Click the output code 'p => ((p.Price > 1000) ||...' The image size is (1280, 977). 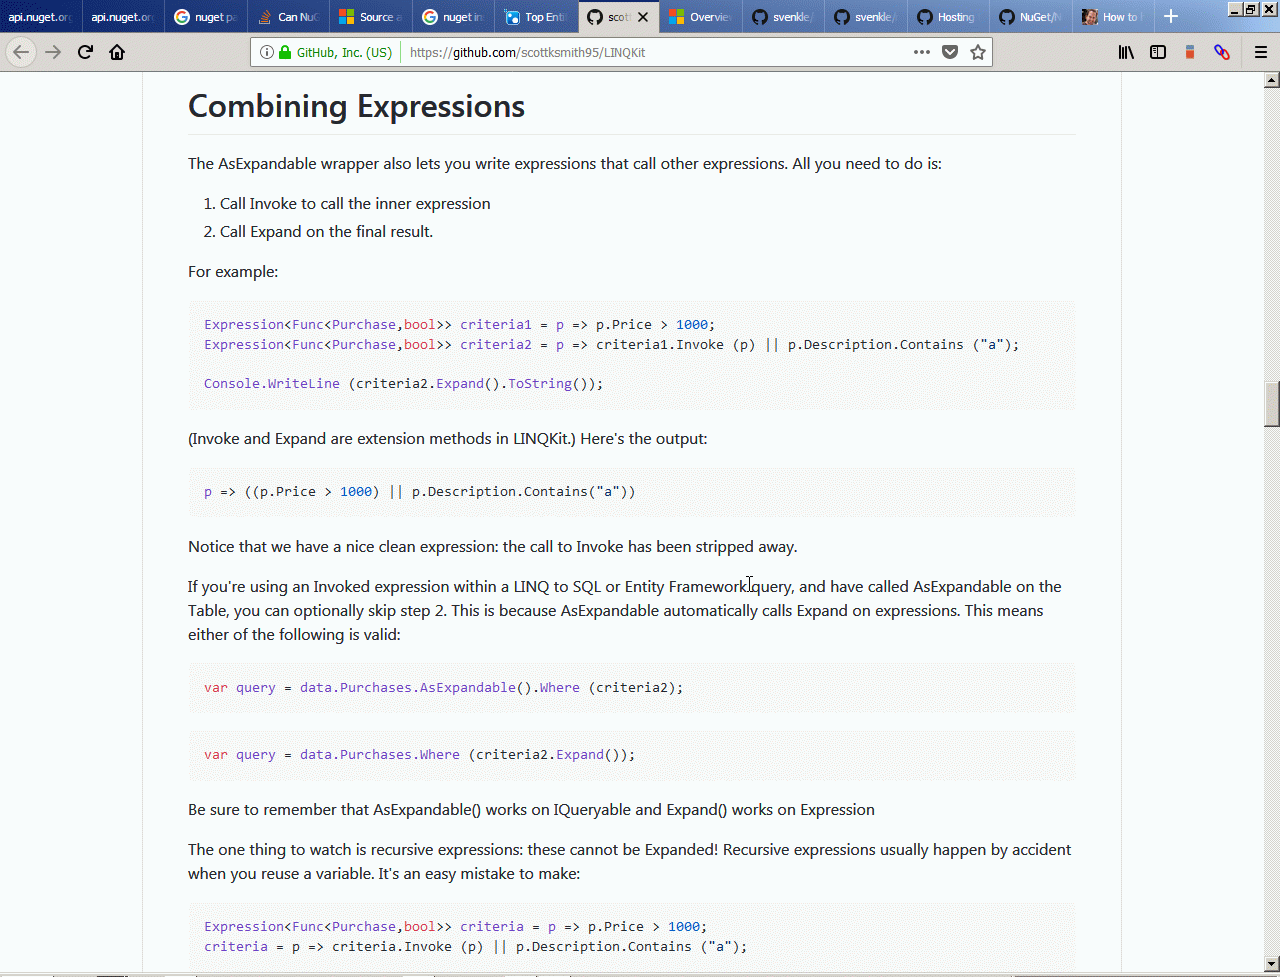pos(420,491)
